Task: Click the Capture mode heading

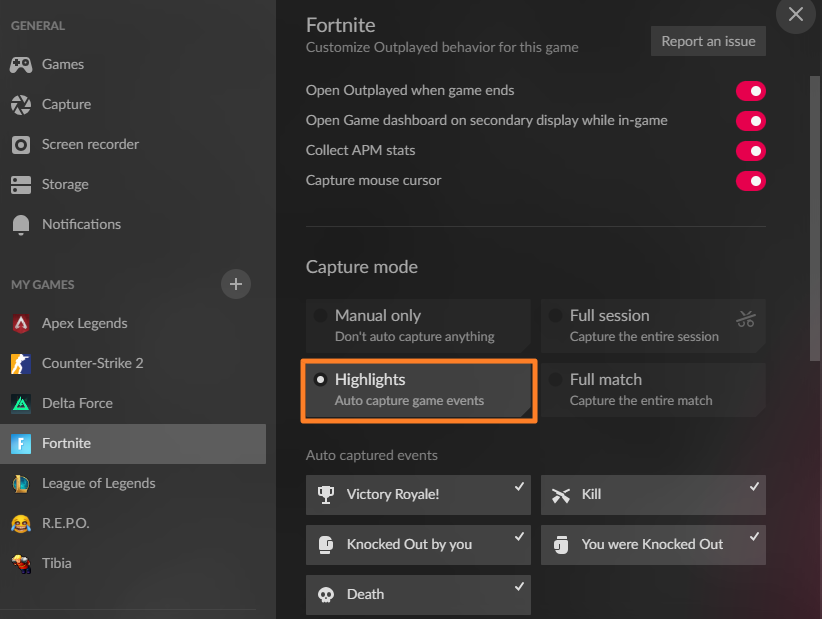Action: click(362, 267)
